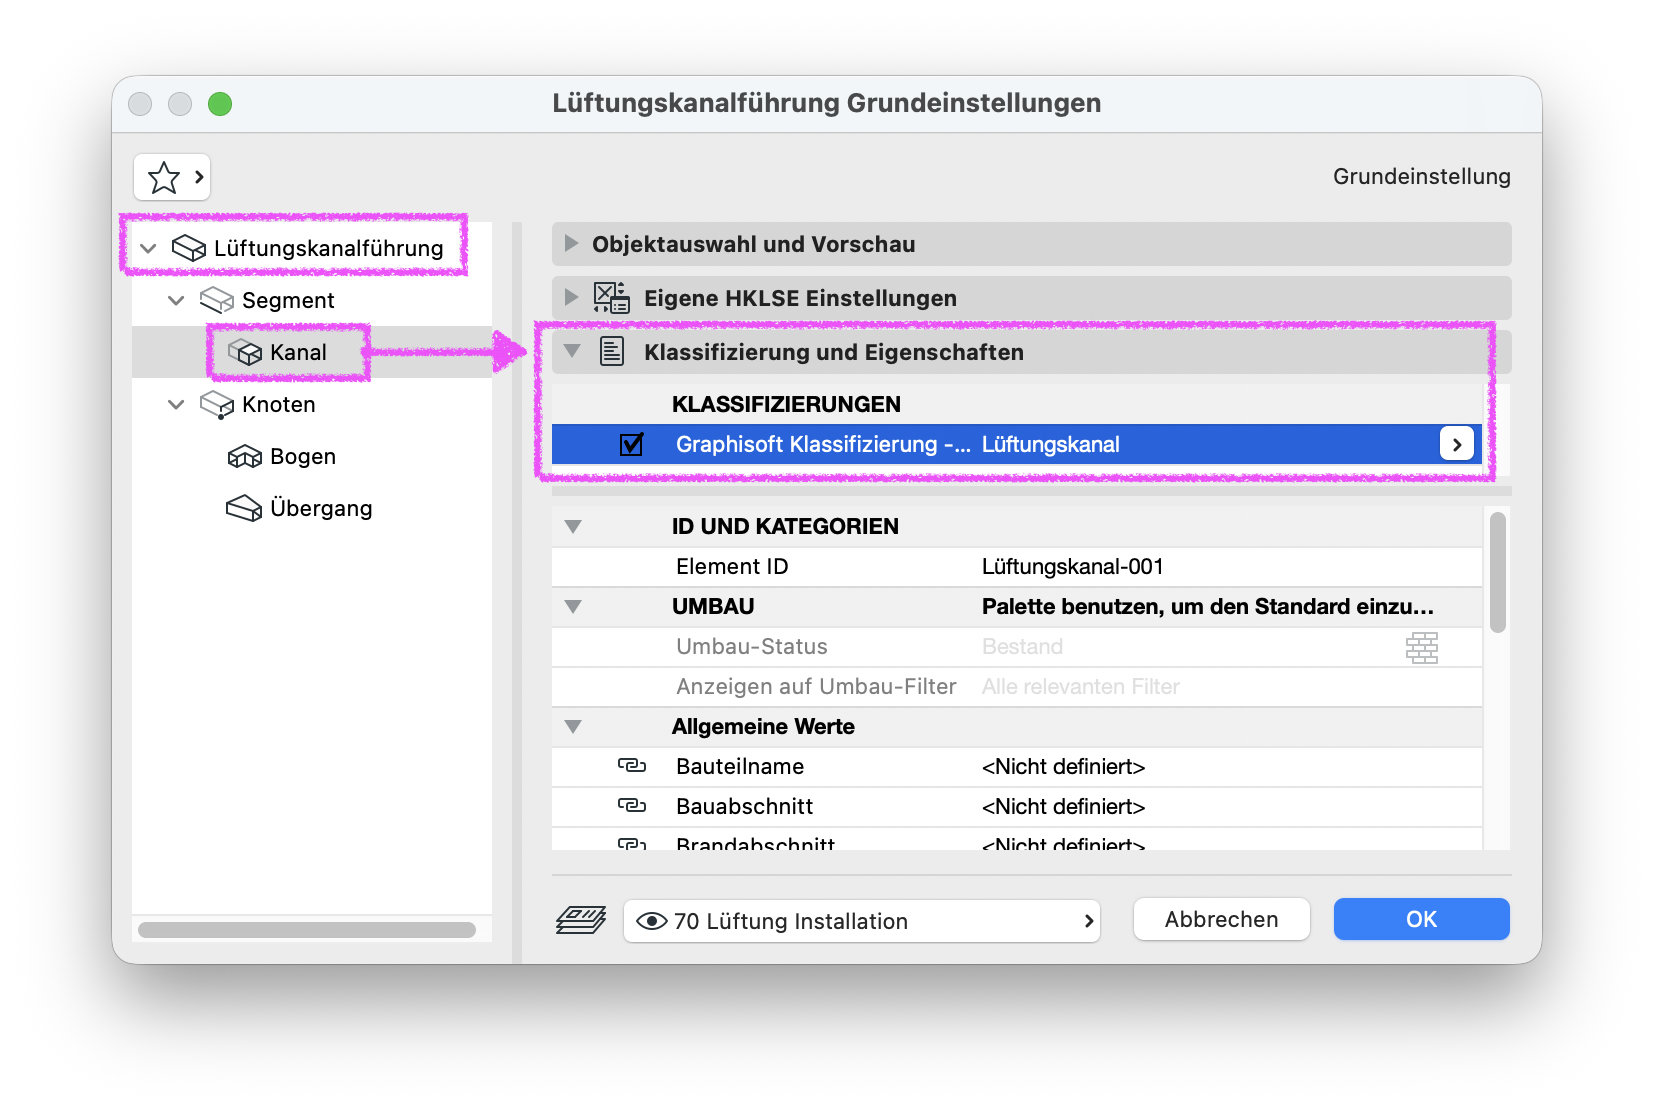Click the Eigene HKLSE Einstellungen icon
This screenshot has height=1112, width=1654.
tap(611, 298)
